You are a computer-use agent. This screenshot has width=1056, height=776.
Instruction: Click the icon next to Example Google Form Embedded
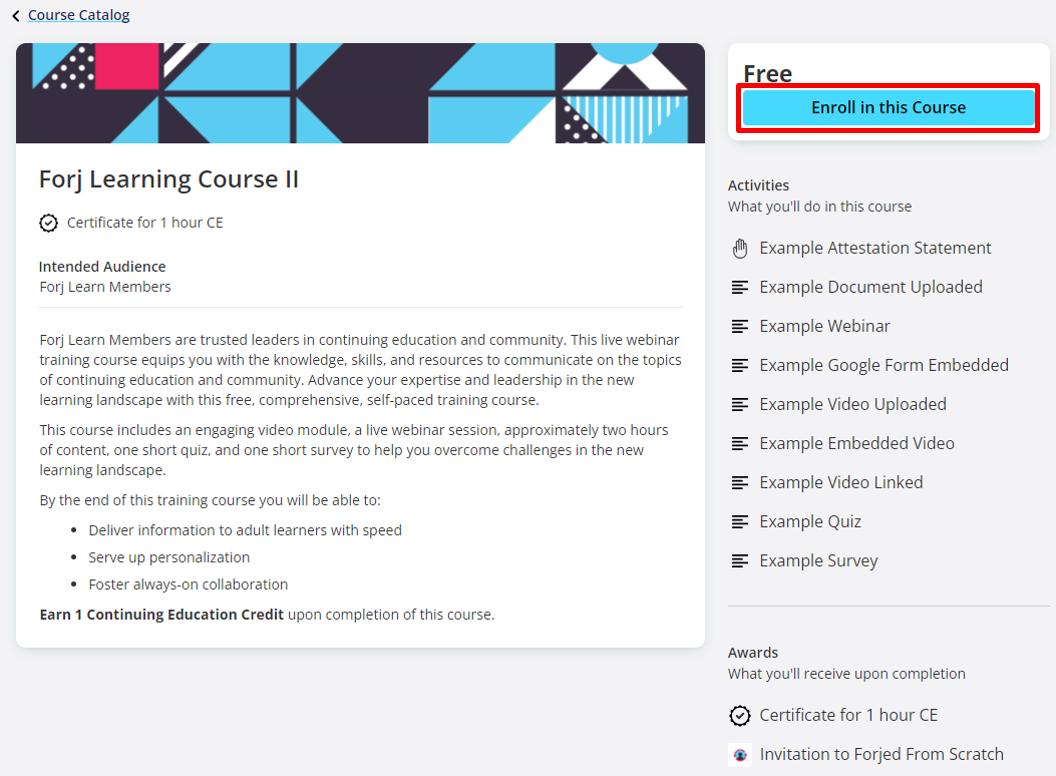(740, 365)
